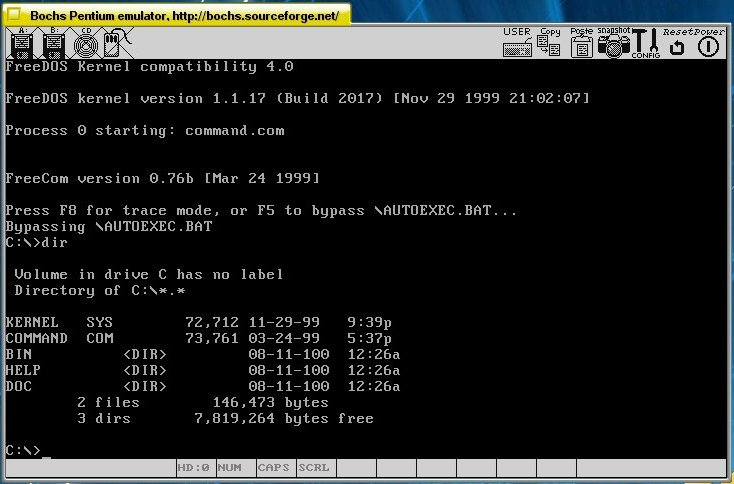Click the Reset icon
The image size is (734, 484).
pyautogui.click(x=677, y=43)
